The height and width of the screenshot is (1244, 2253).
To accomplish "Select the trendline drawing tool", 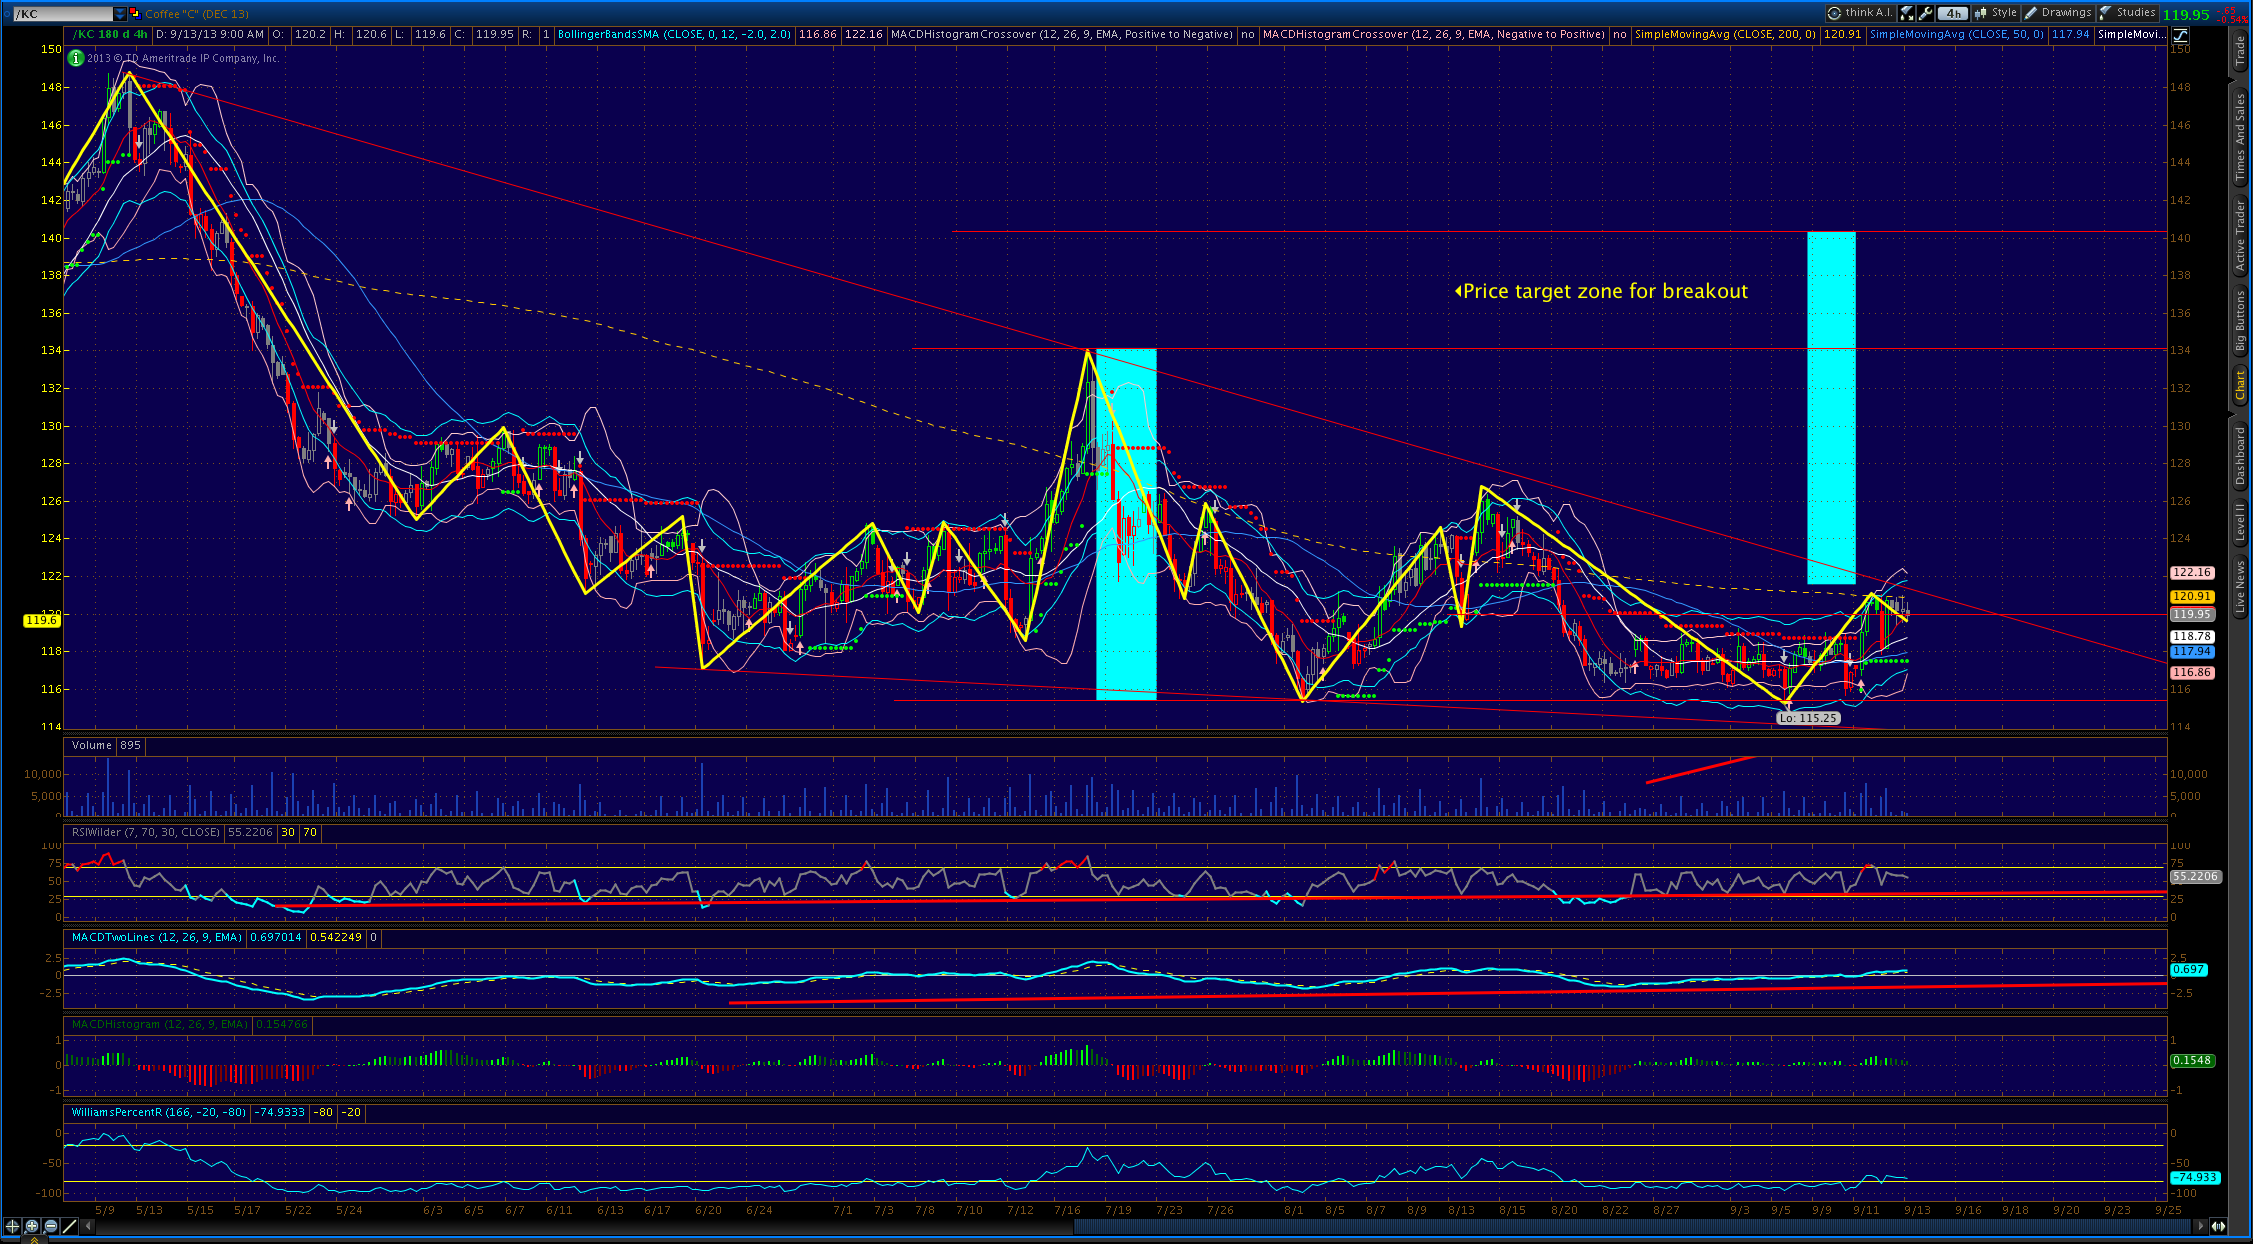I will click(x=70, y=1226).
